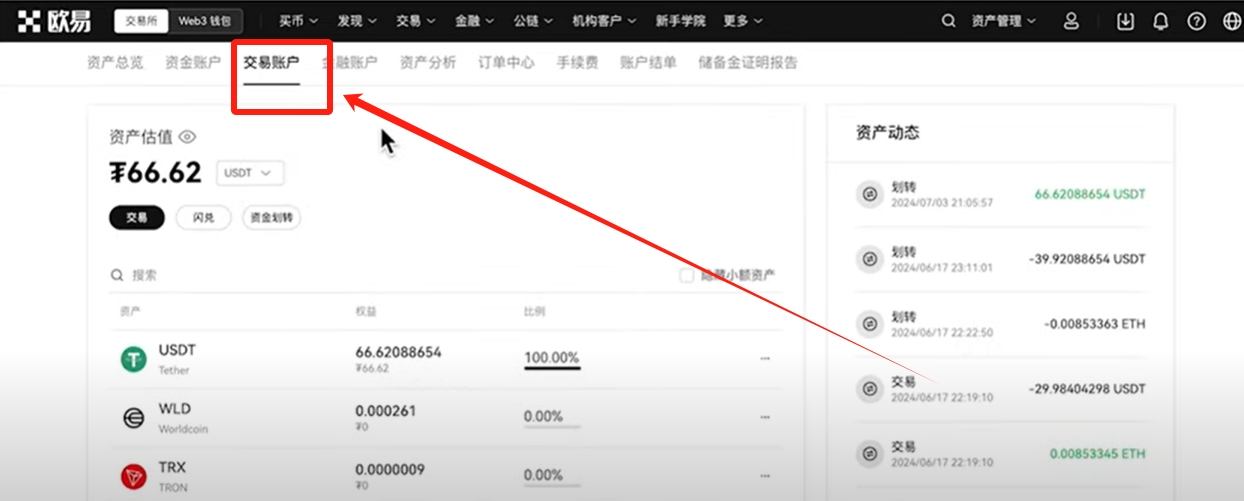Screen dimensions: 1244x501
Task: Click the TRX TRON coin icon
Action: coord(134,476)
